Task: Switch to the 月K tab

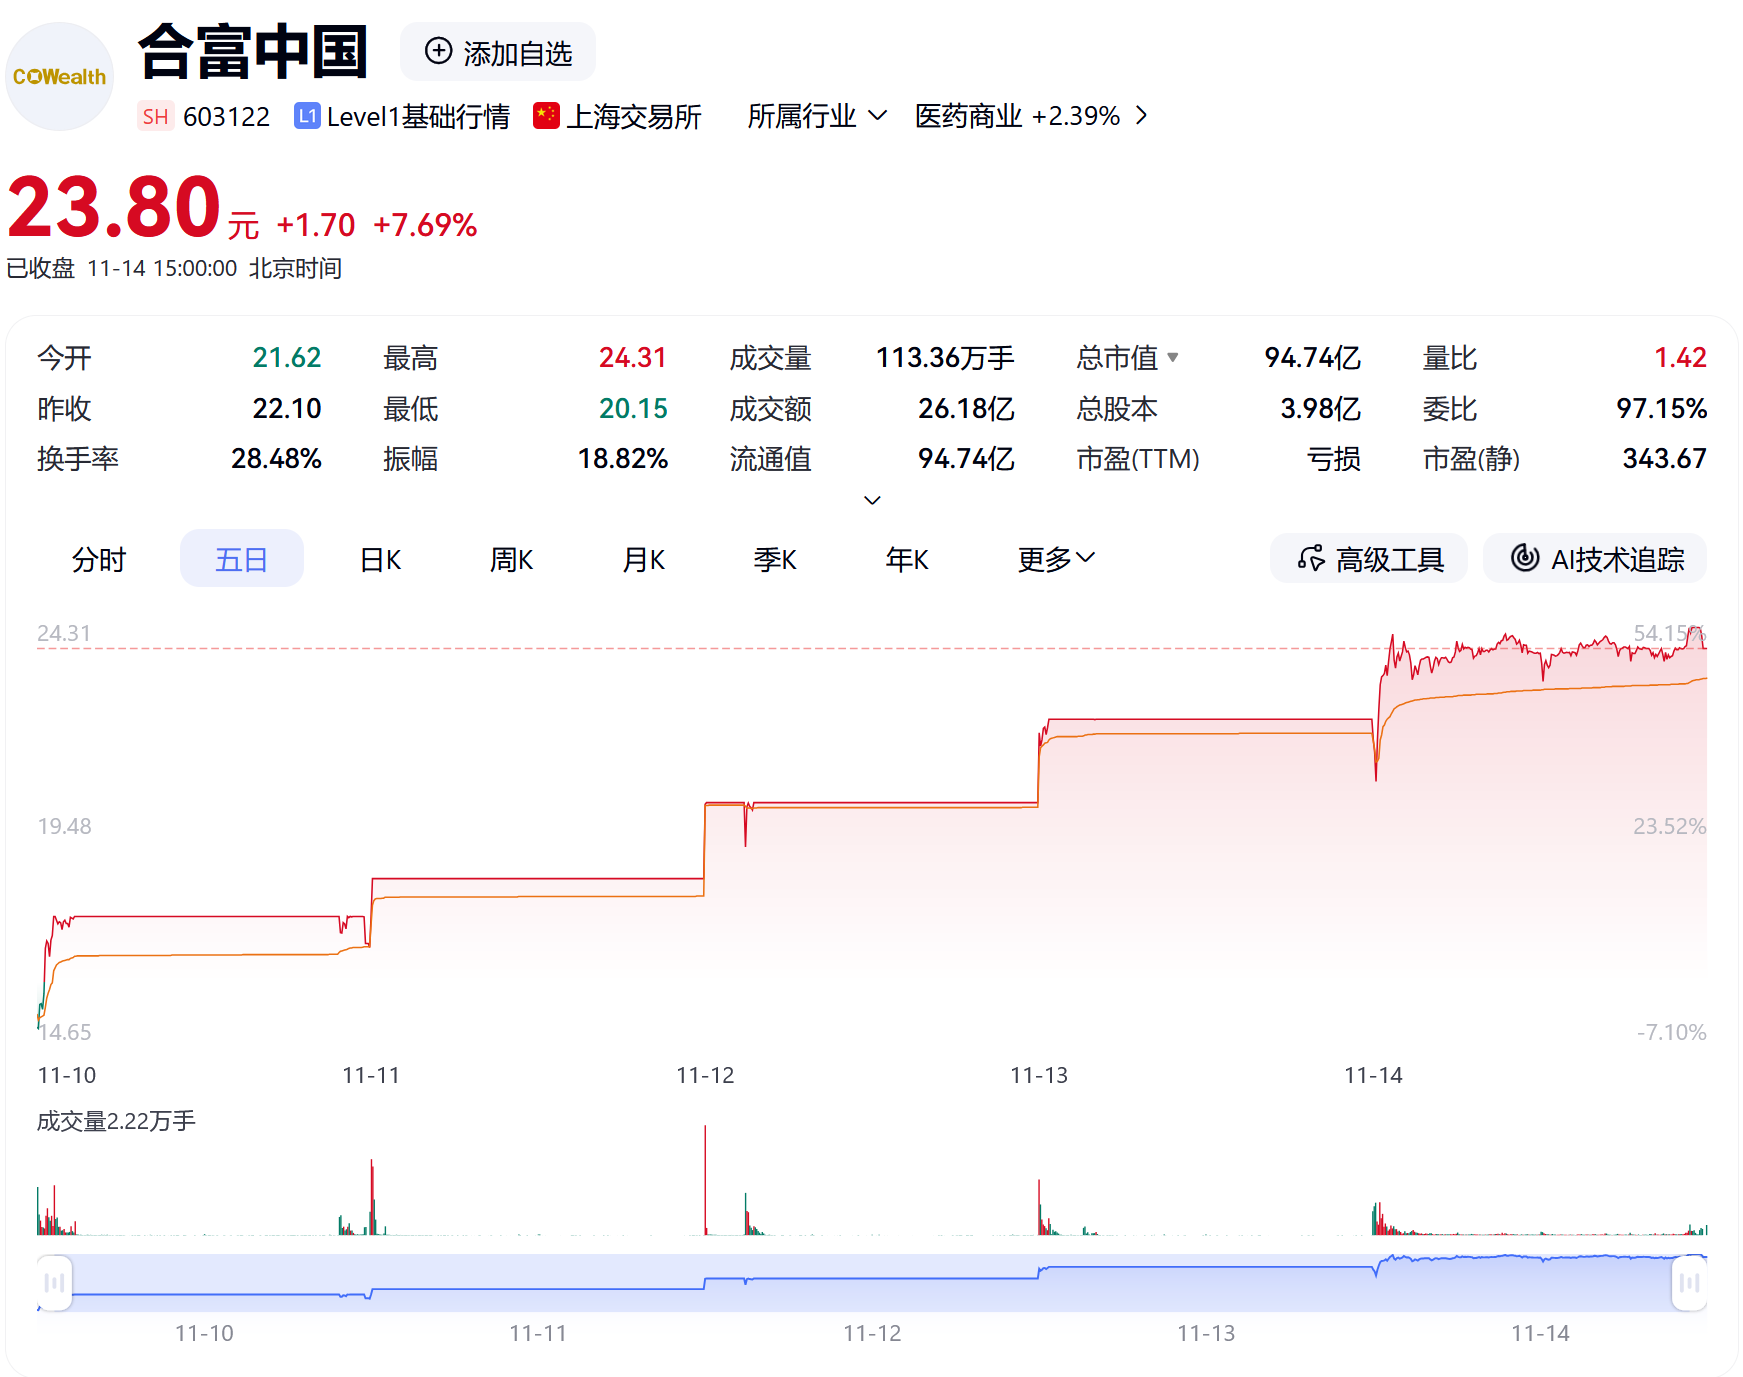Action: (x=644, y=559)
